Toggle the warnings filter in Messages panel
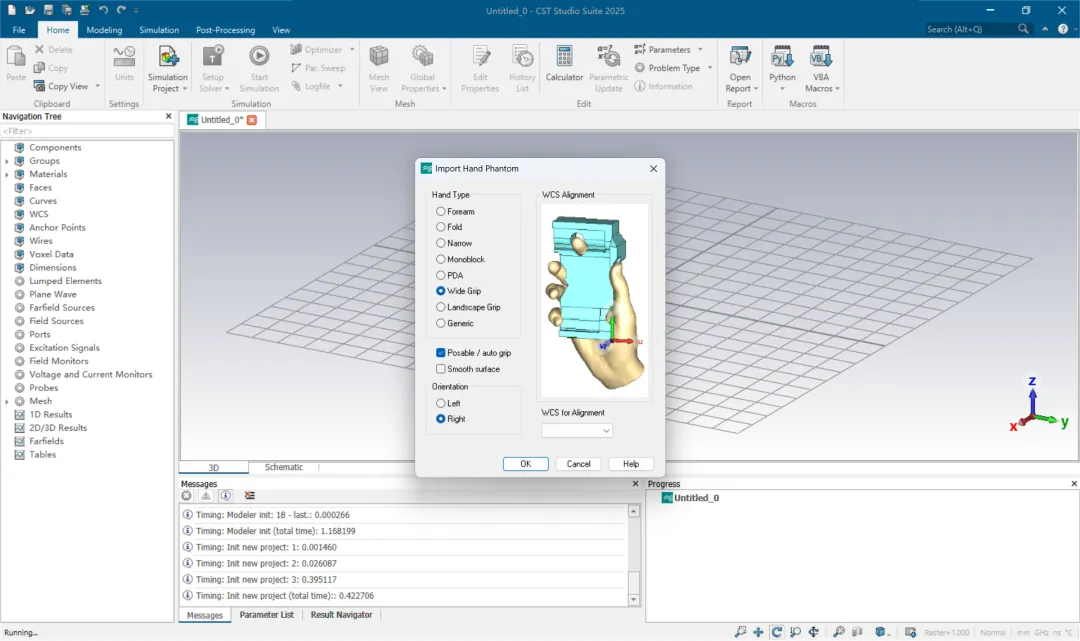 [x=205, y=496]
